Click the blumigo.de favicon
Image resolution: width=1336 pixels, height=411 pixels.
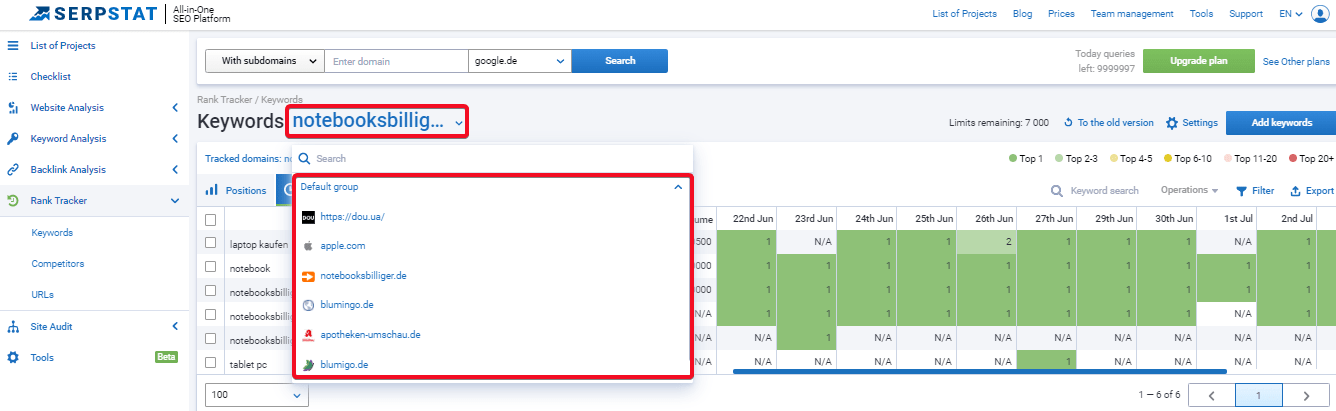pyautogui.click(x=308, y=365)
